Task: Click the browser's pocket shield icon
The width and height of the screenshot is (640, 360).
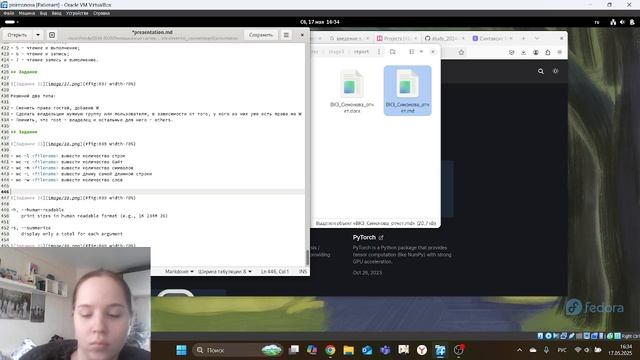Action: pos(511,52)
